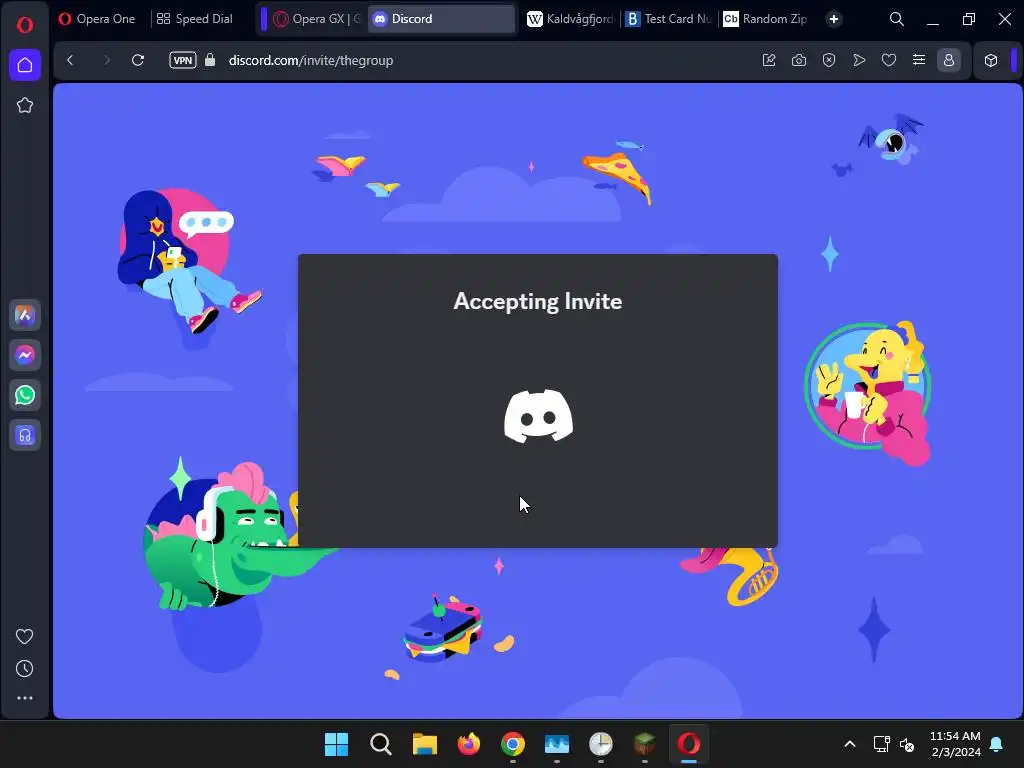The image size is (1024, 768).
Task: Open sidebar setup three dots
Action: pos(25,698)
